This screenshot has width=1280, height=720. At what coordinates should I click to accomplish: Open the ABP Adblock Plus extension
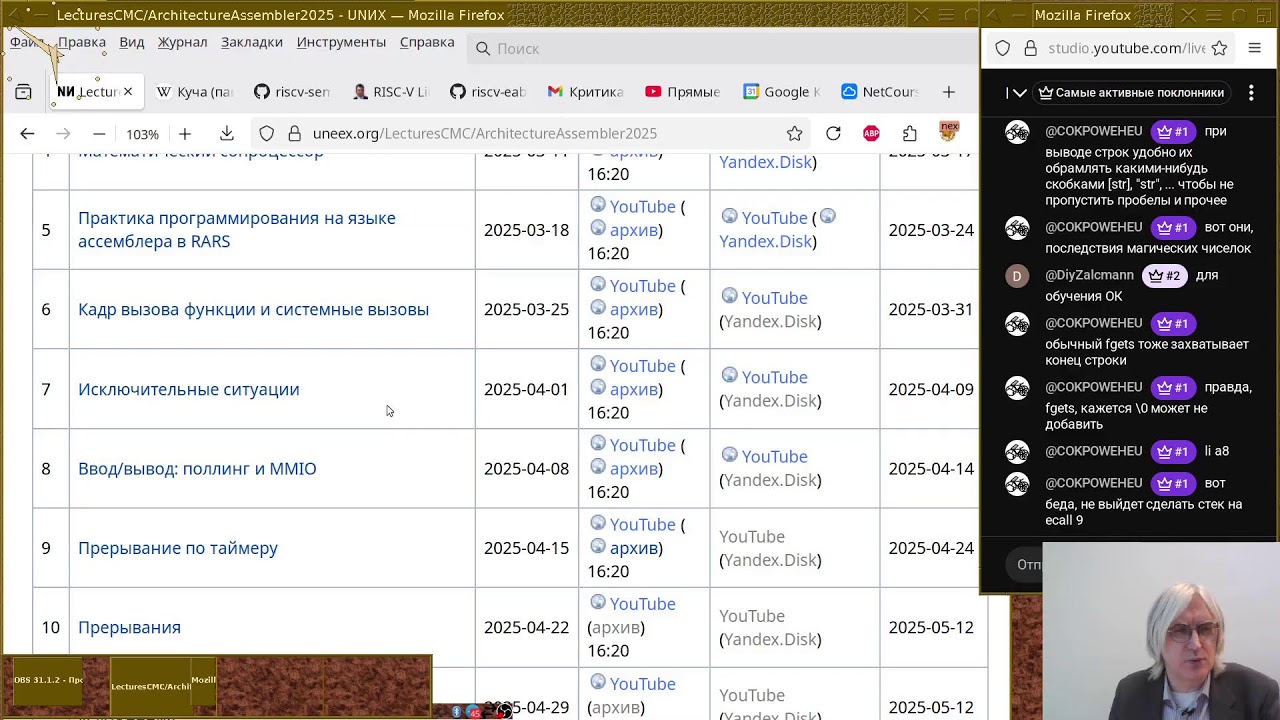coord(871,134)
